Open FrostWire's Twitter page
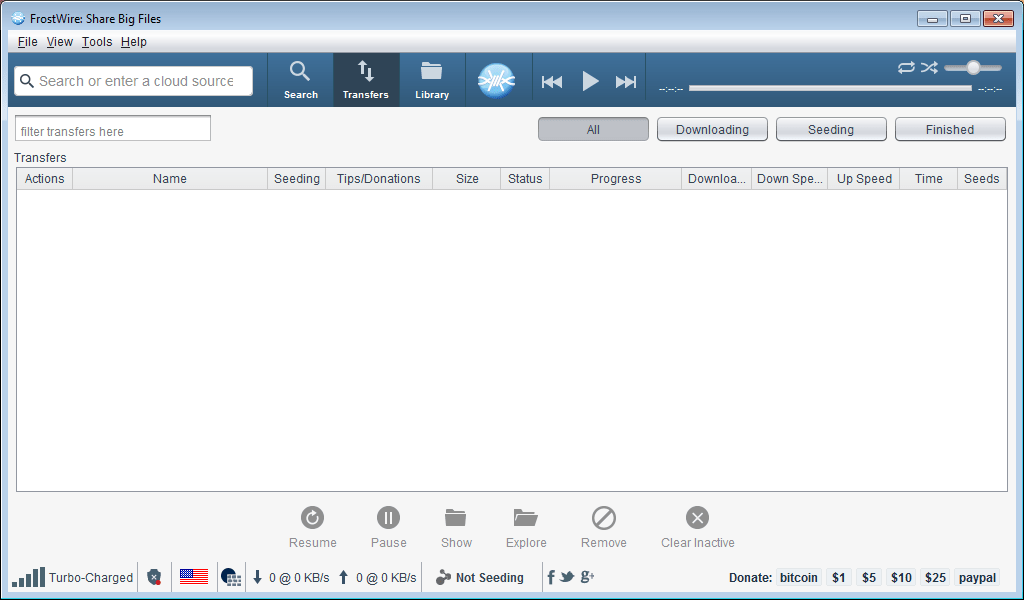Screen dimensions: 1024x600 tap(567, 576)
